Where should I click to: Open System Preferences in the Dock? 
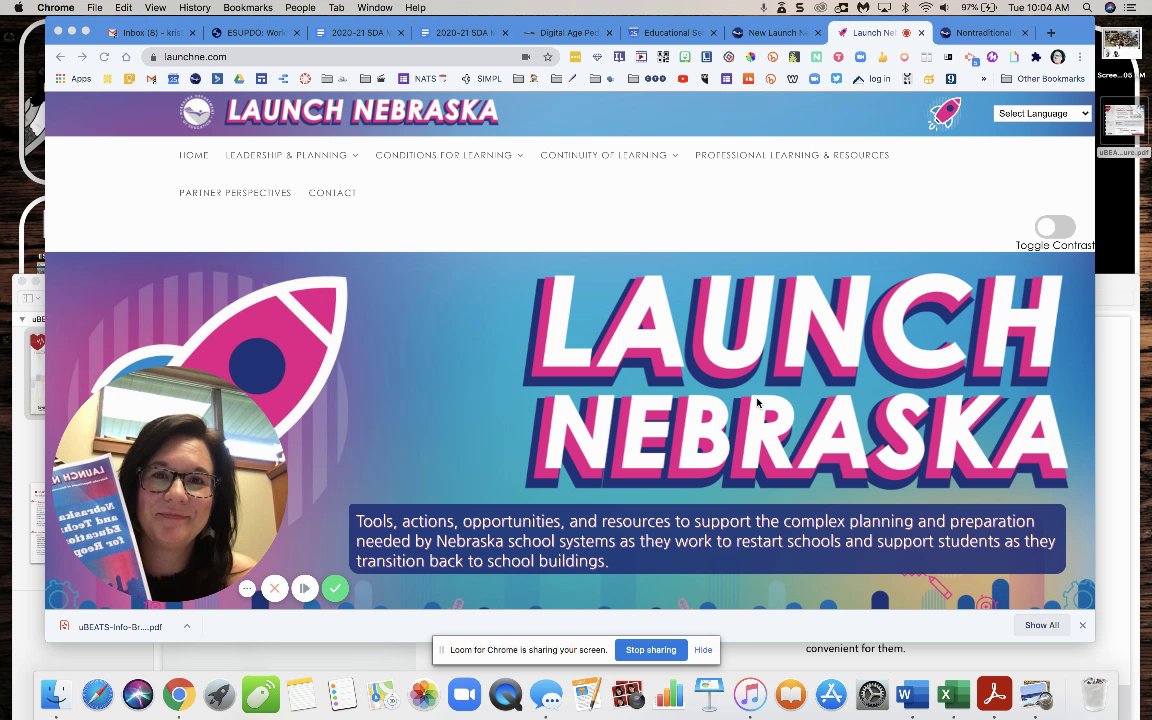pyautogui.click(x=872, y=694)
